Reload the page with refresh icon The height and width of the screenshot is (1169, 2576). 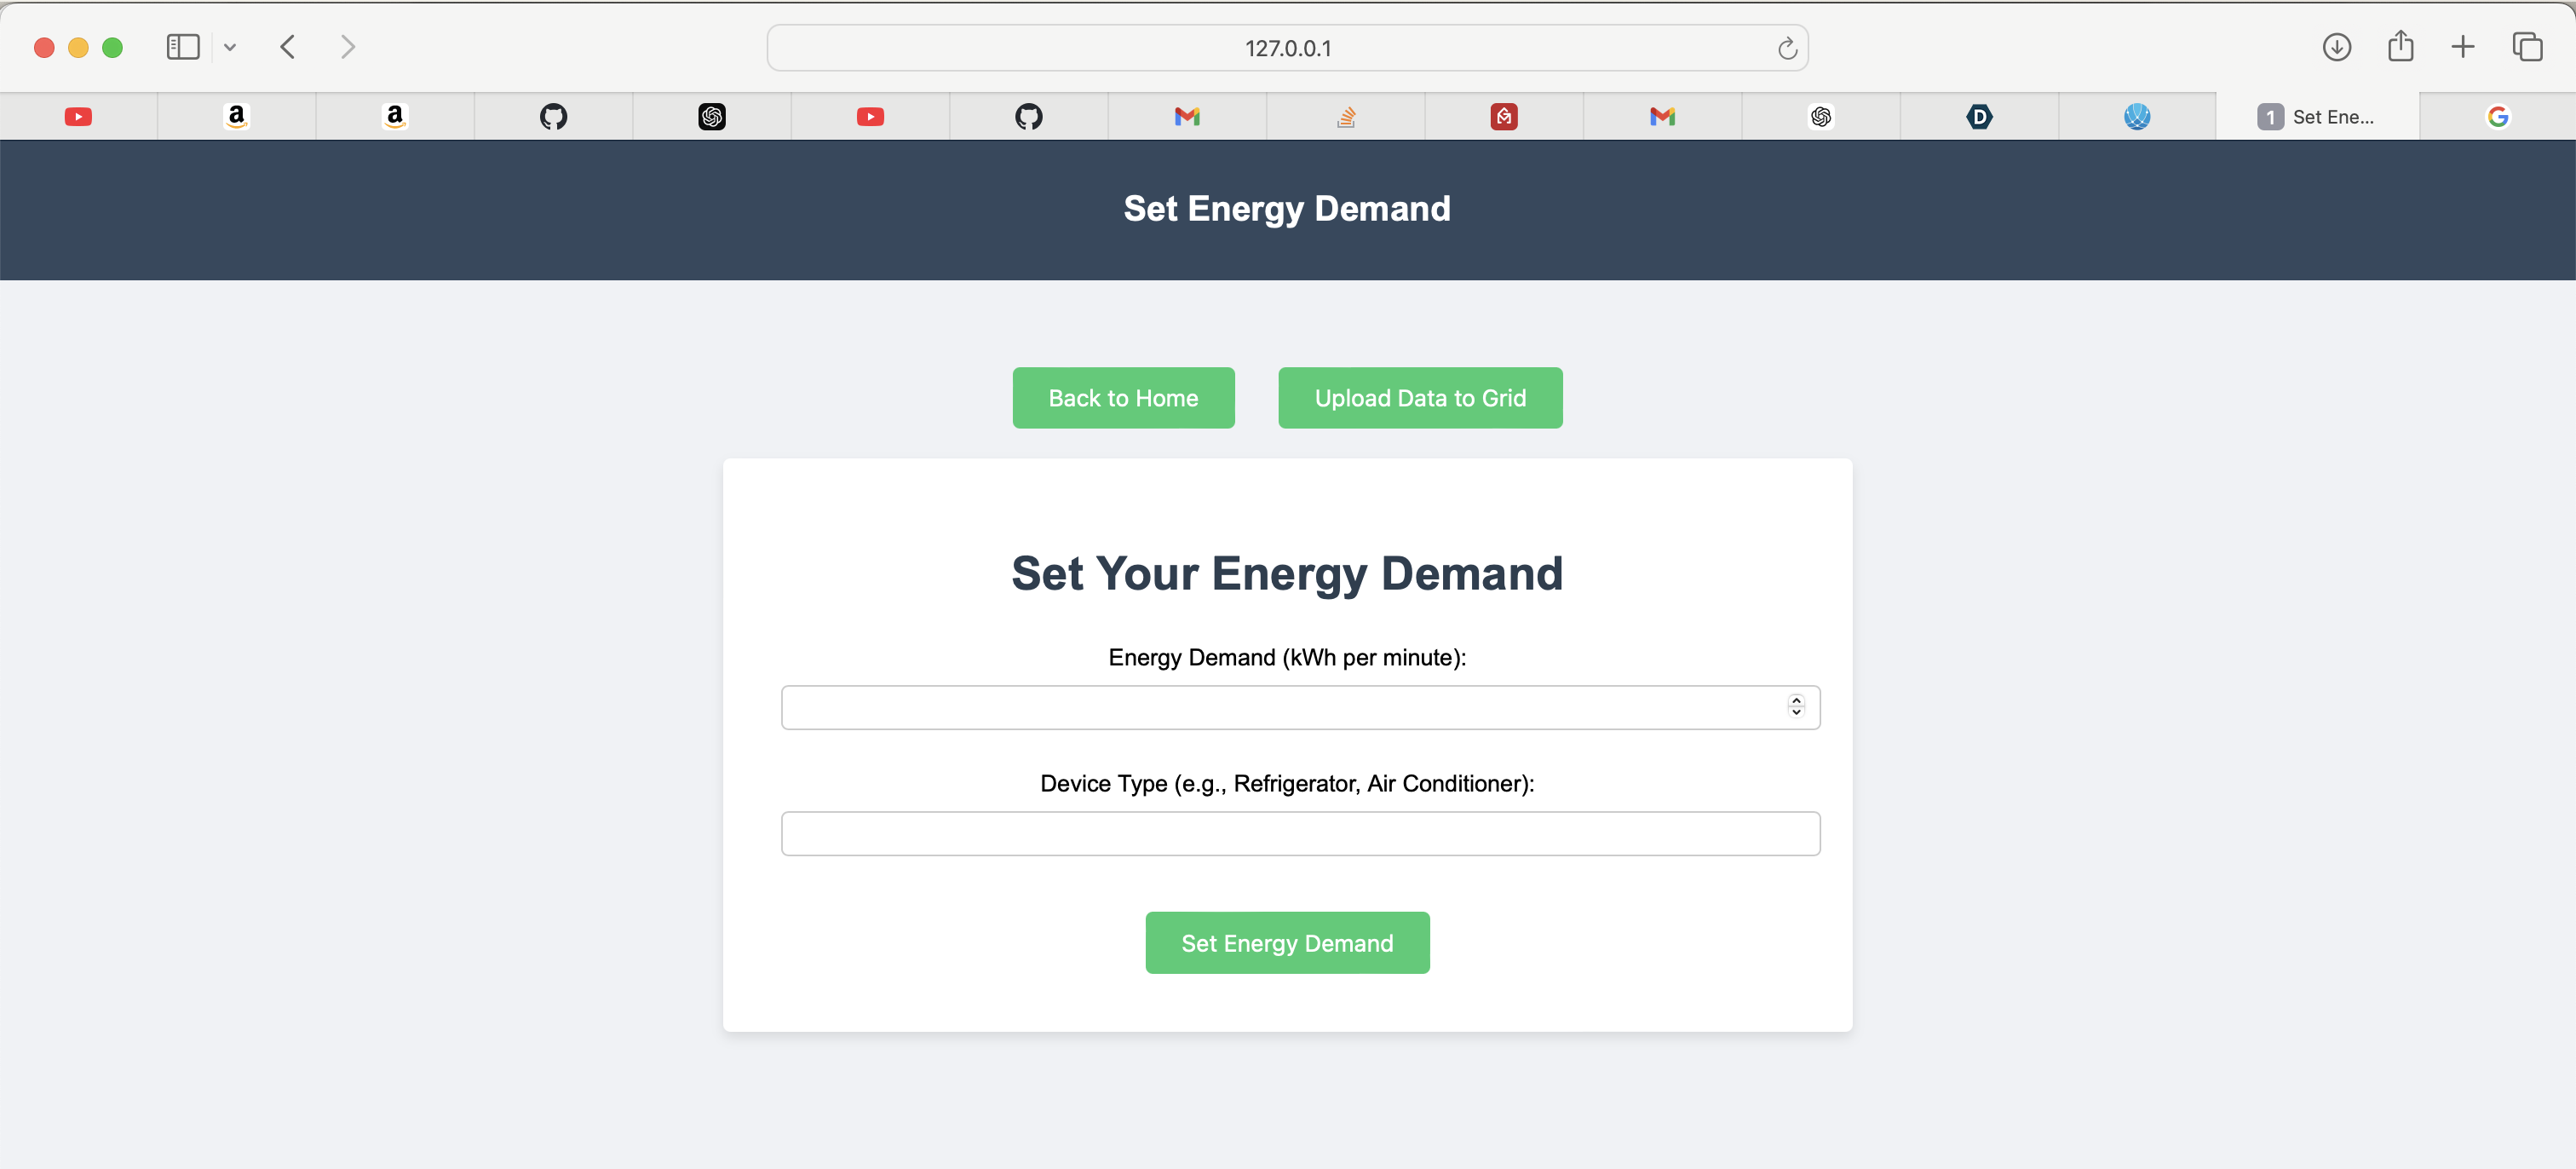click(x=1787, y=48)
